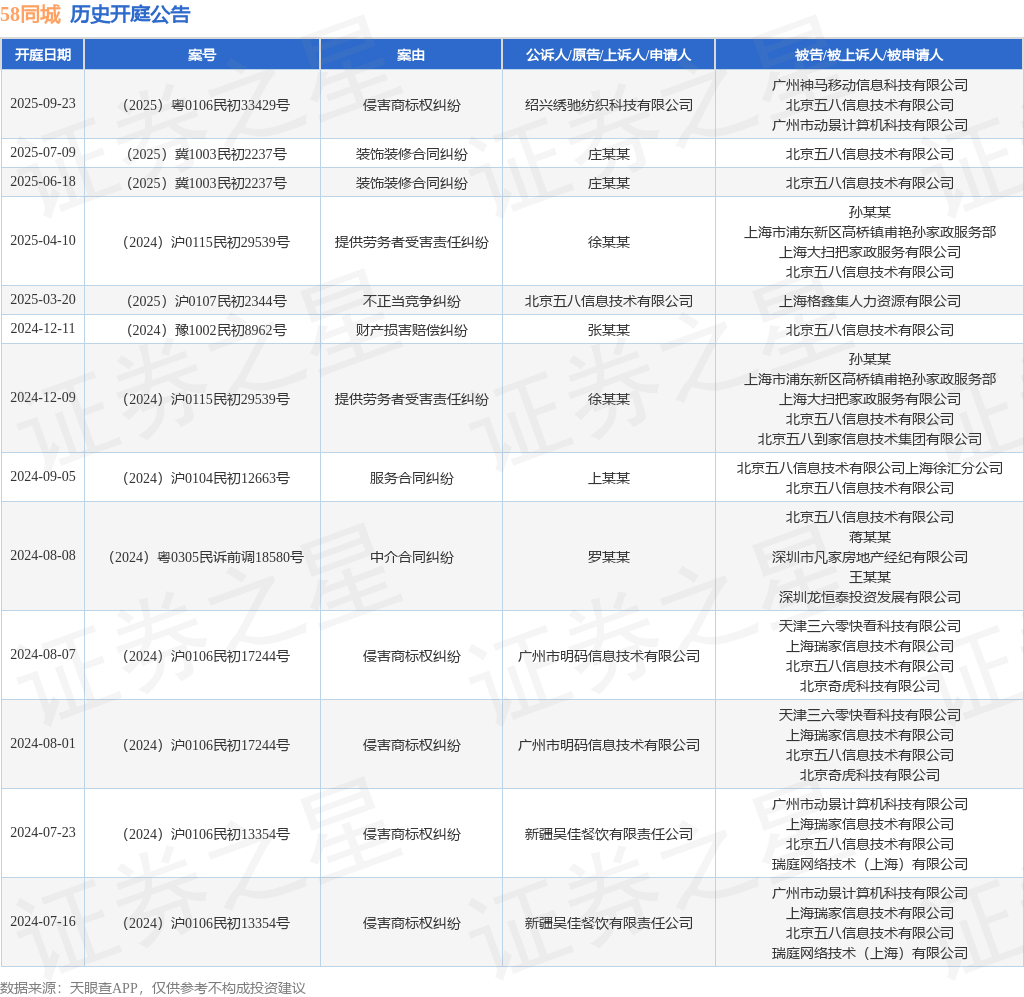The height and width of the screenshot is (997, 1024).
Task: Click plaintiff 张某某
Action: coord(609,330)
